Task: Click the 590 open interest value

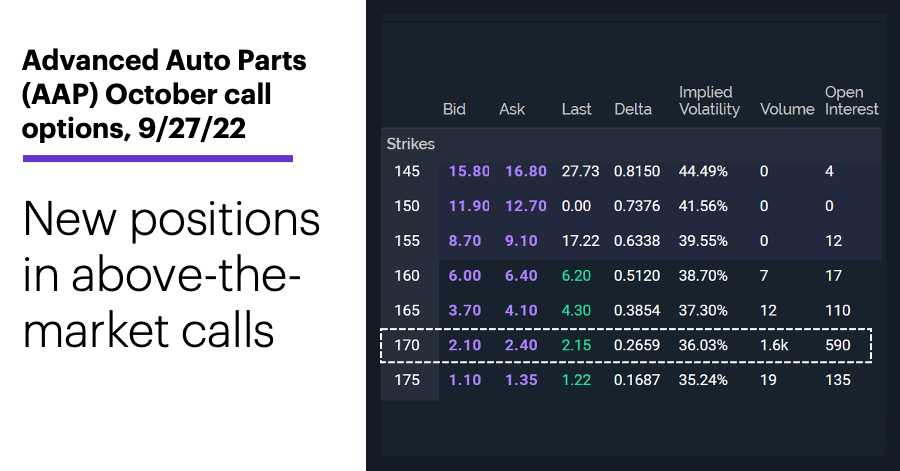Action: point(837,345)
